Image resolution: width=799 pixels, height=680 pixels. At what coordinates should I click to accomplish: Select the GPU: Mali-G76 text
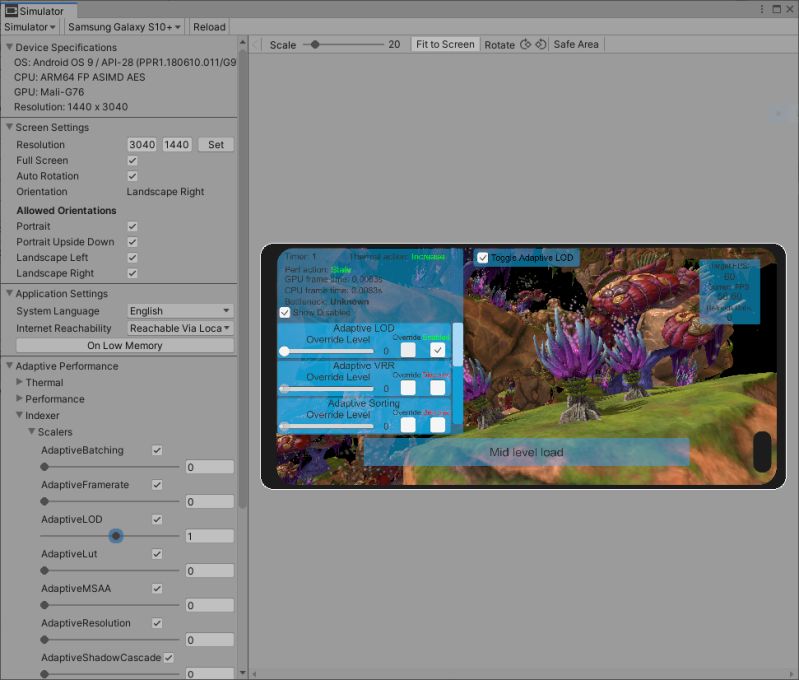click(49, 92)
